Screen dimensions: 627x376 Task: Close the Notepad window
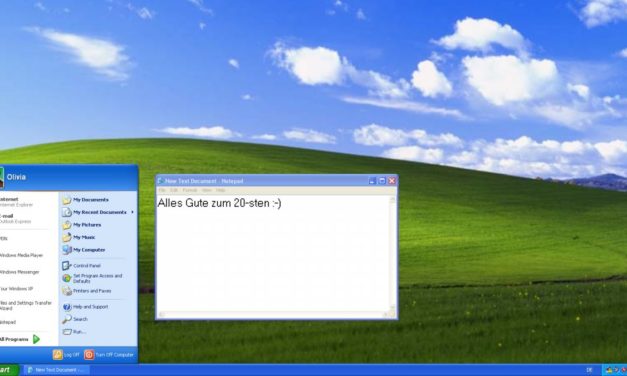[x=392, y=181]
